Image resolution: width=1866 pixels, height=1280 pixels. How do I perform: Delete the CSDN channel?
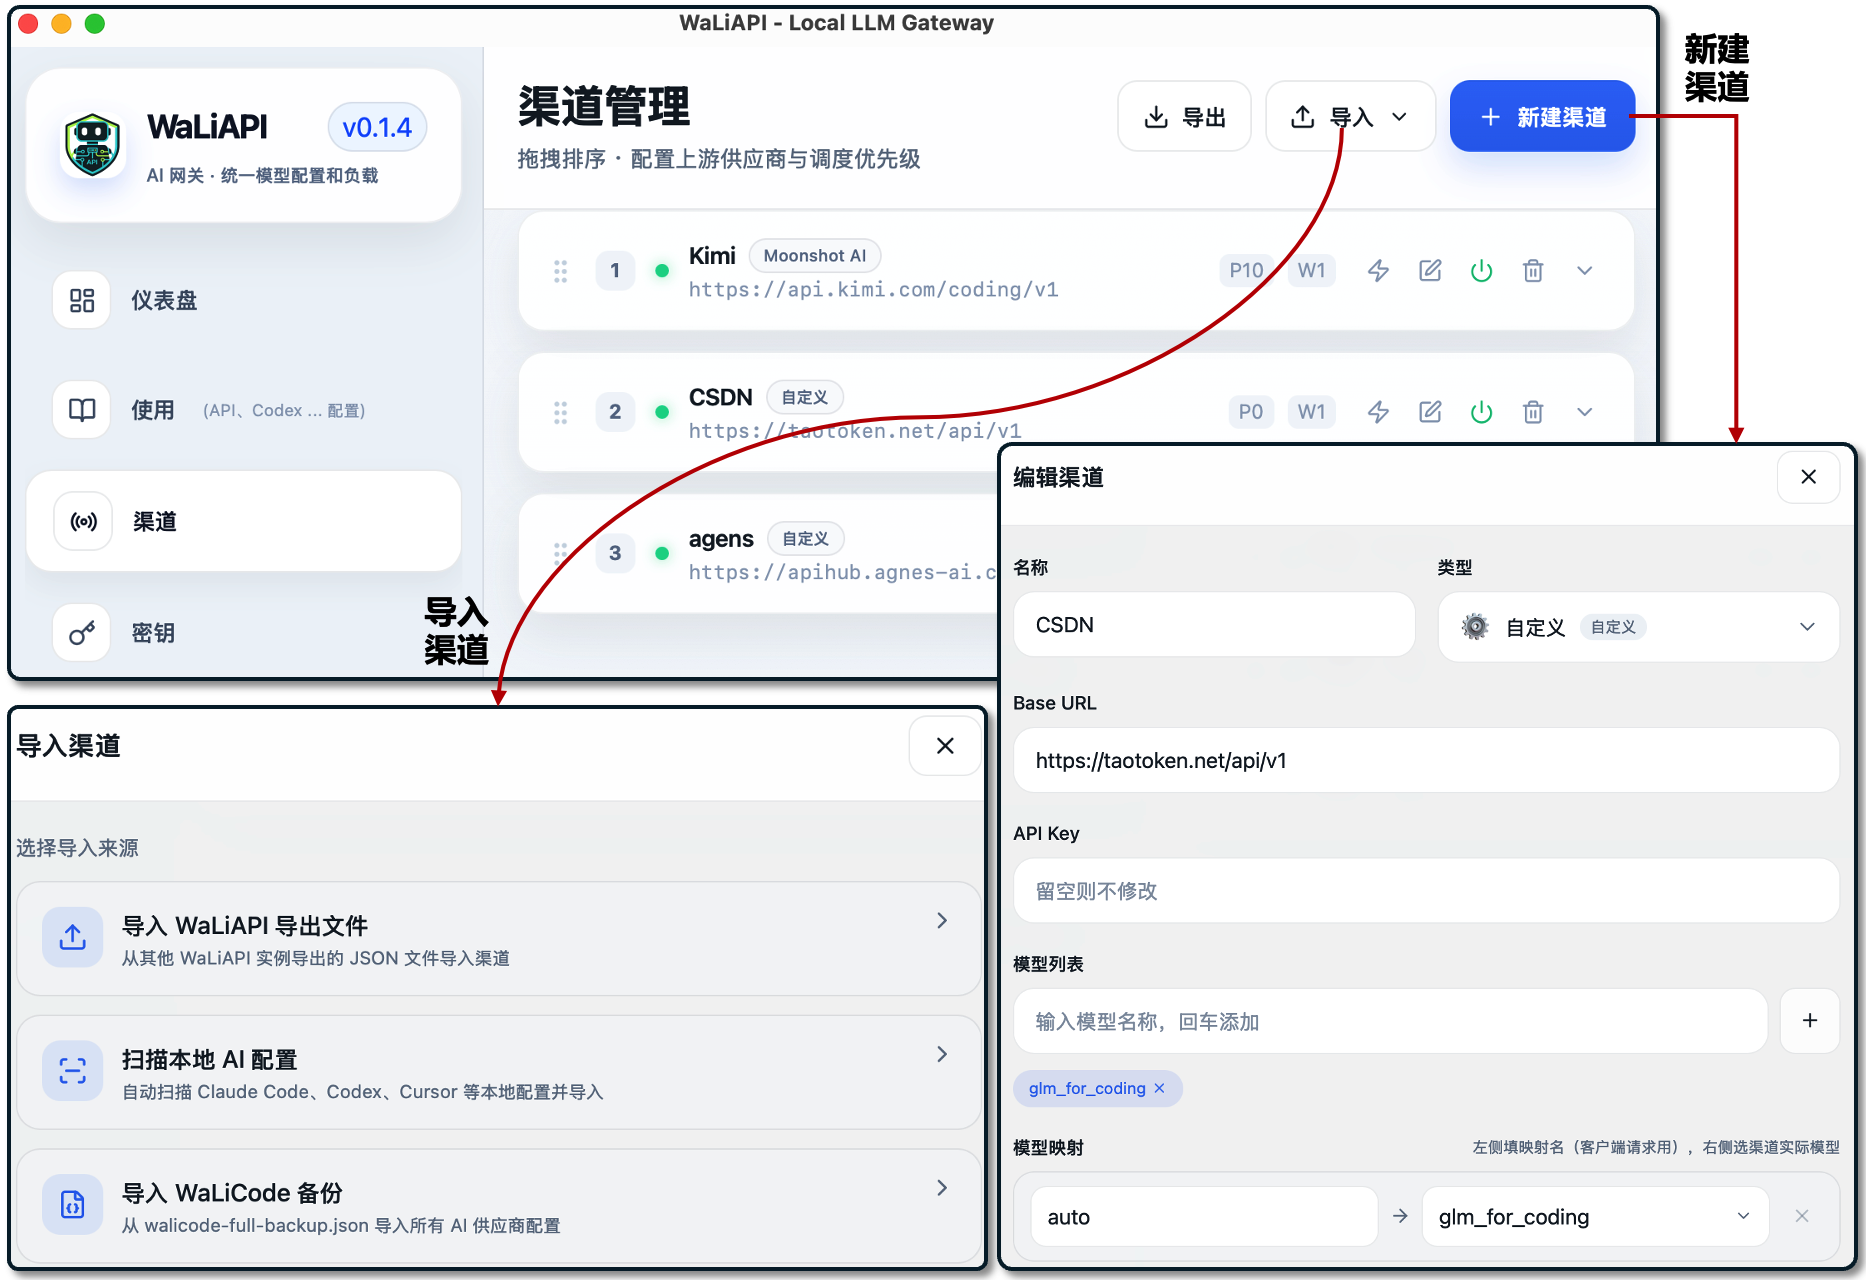tap(1533, 412)
